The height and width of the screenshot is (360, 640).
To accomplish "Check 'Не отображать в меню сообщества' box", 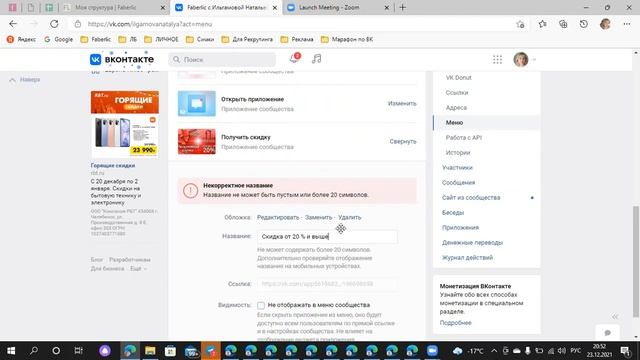I will 261,305.
